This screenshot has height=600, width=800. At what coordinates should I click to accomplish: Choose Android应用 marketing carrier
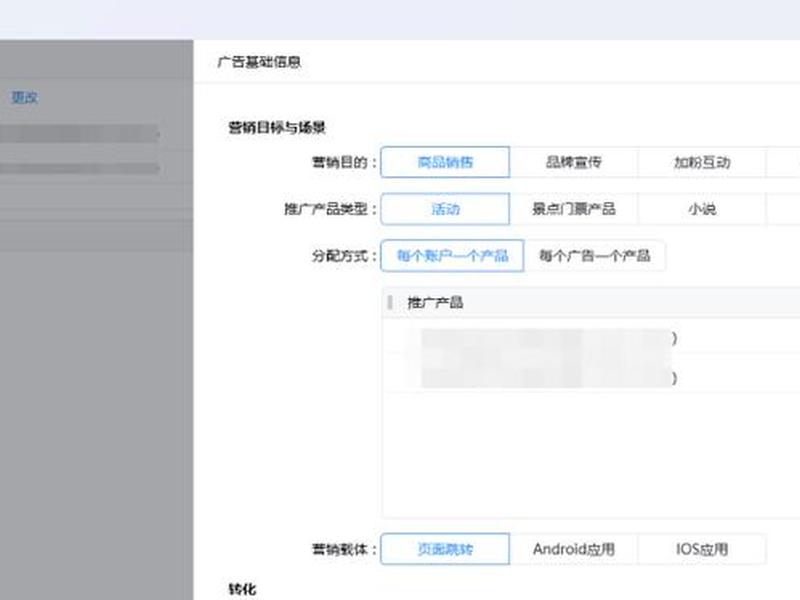(x=573, y=549)
